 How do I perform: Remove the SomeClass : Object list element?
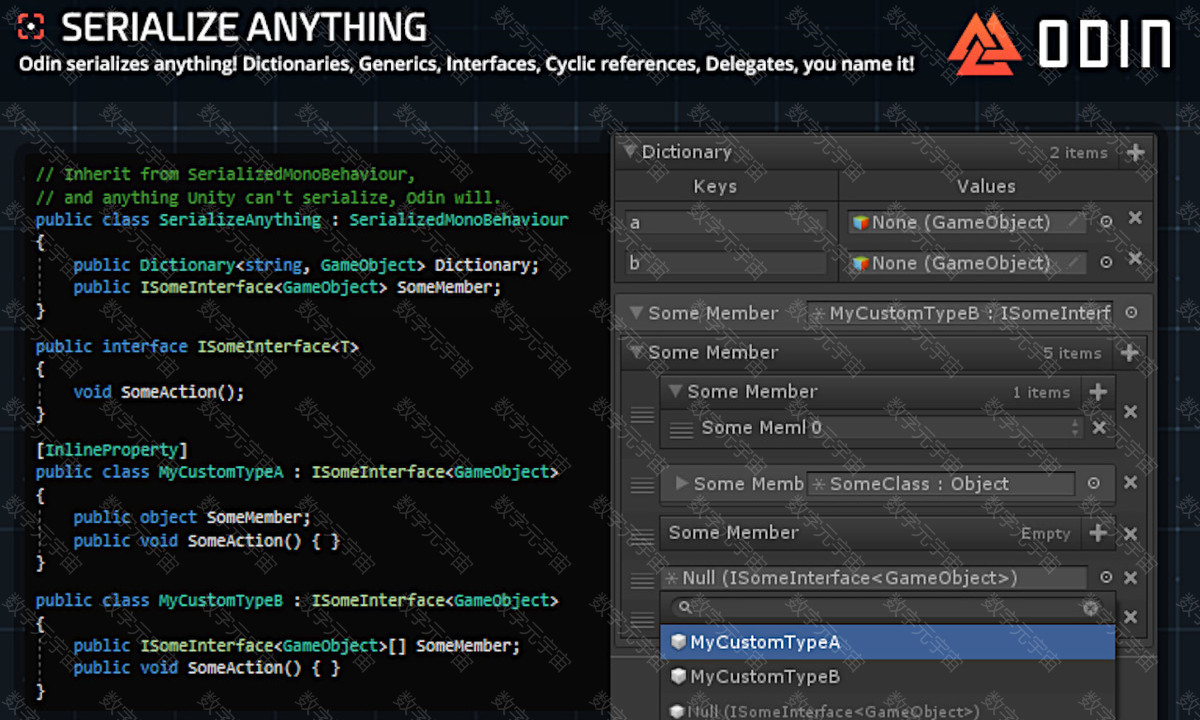tap(1130, 483)
